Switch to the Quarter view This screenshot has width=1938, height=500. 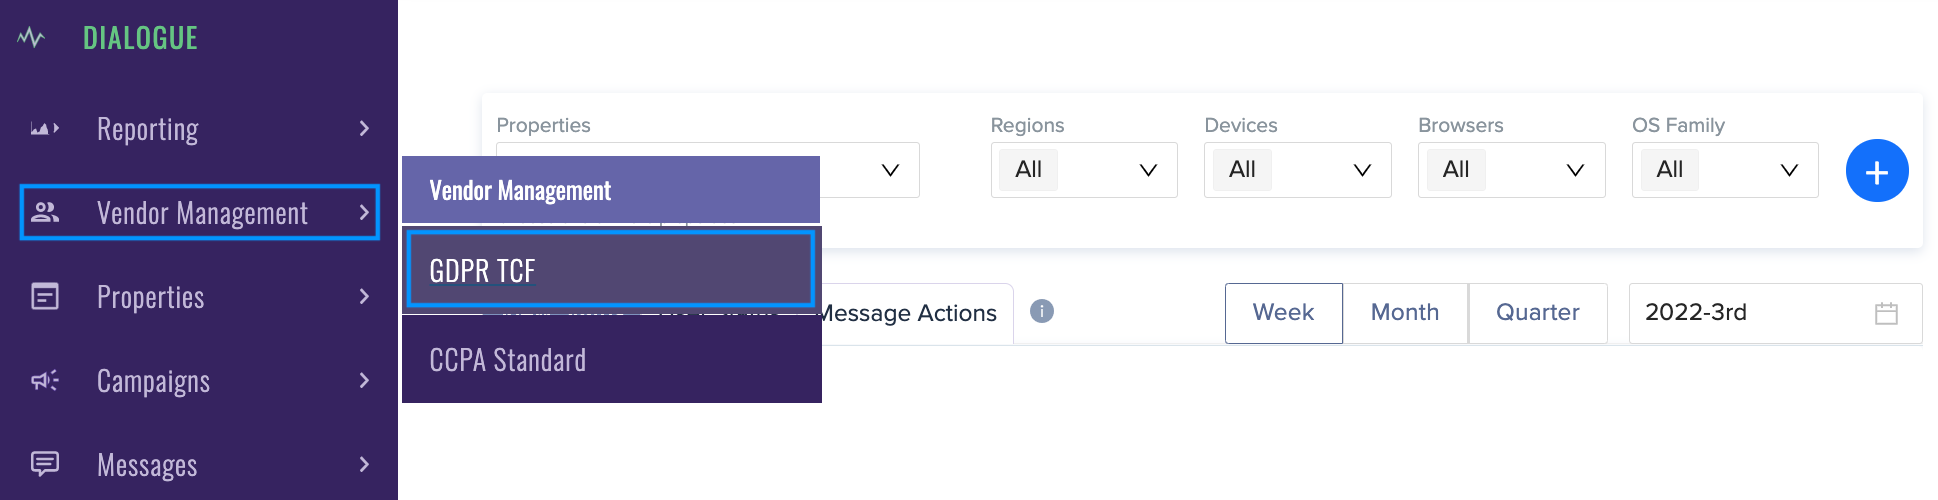(1537, 313)
